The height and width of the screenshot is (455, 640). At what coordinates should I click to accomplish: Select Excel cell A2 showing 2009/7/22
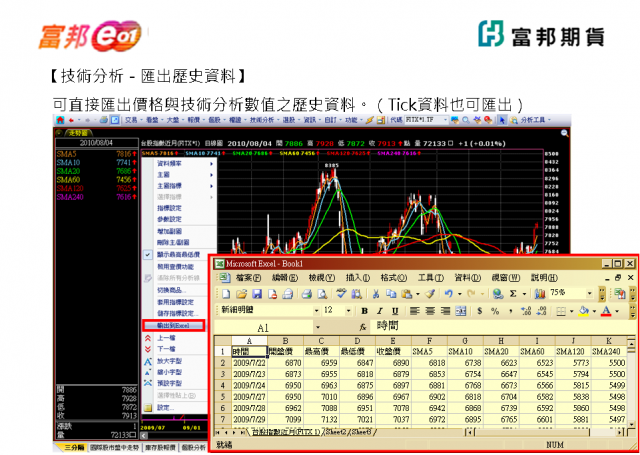[x=249, y=363]
